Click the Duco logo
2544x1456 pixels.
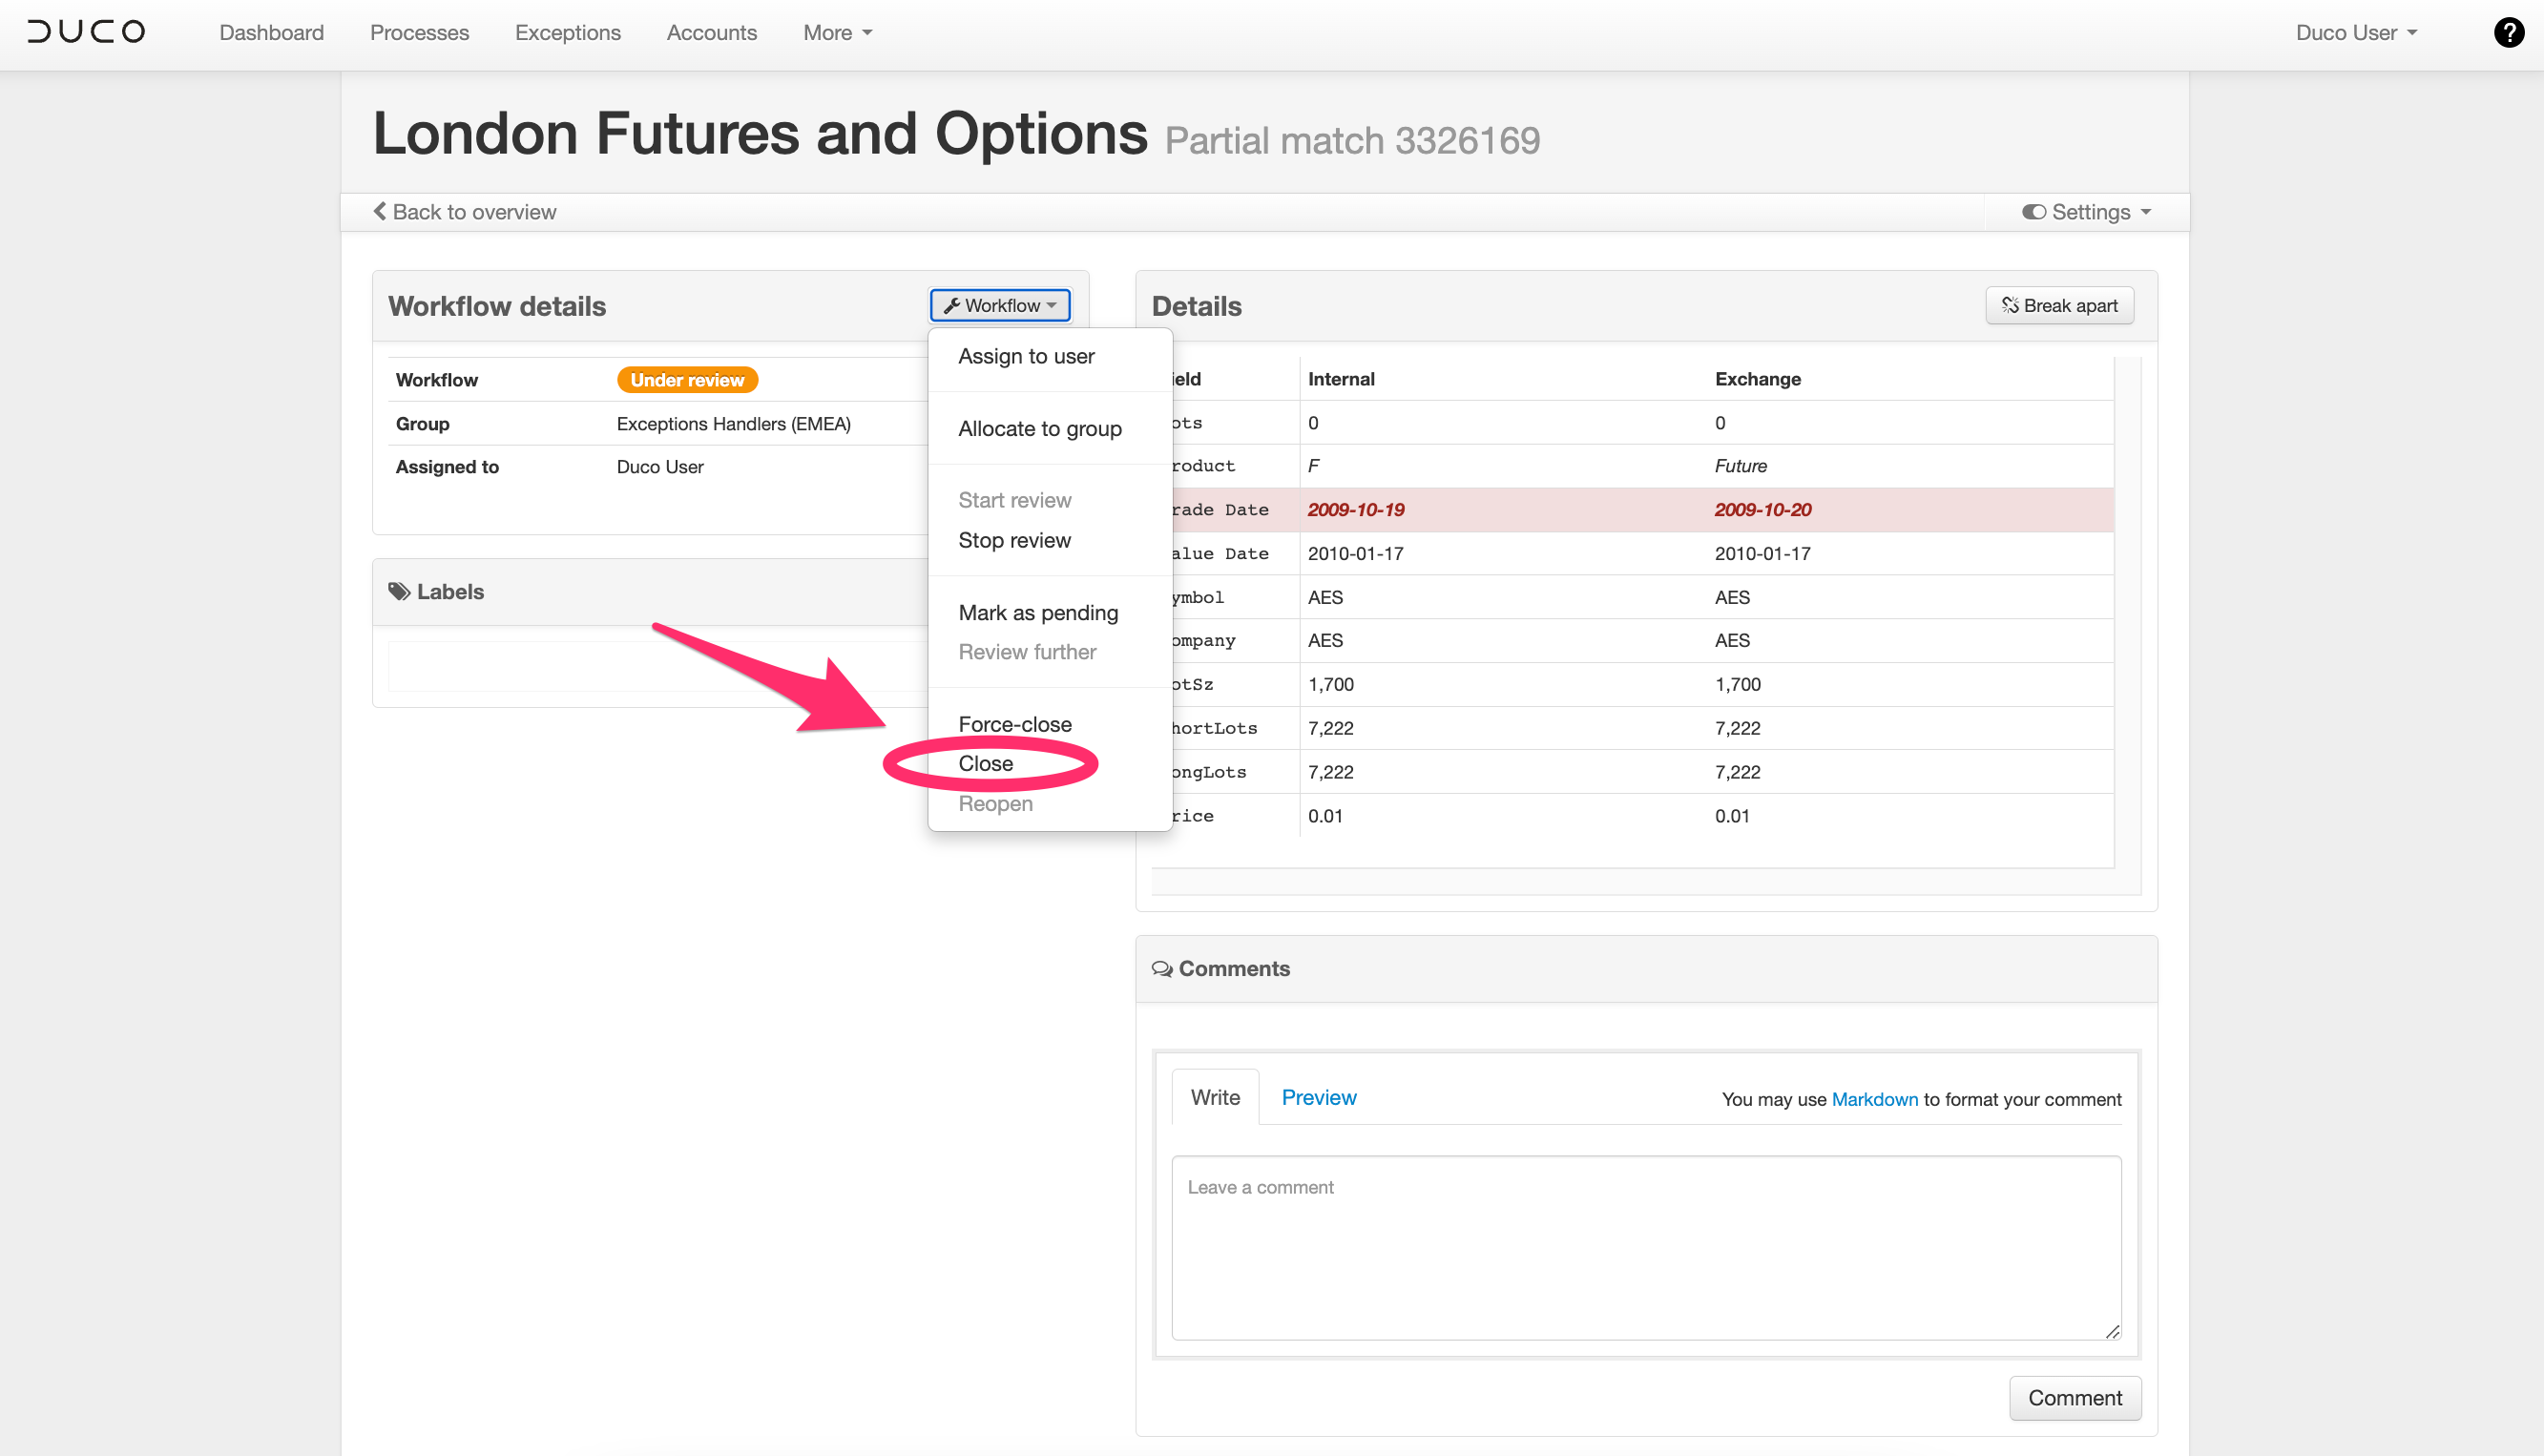tap(86, 32)
